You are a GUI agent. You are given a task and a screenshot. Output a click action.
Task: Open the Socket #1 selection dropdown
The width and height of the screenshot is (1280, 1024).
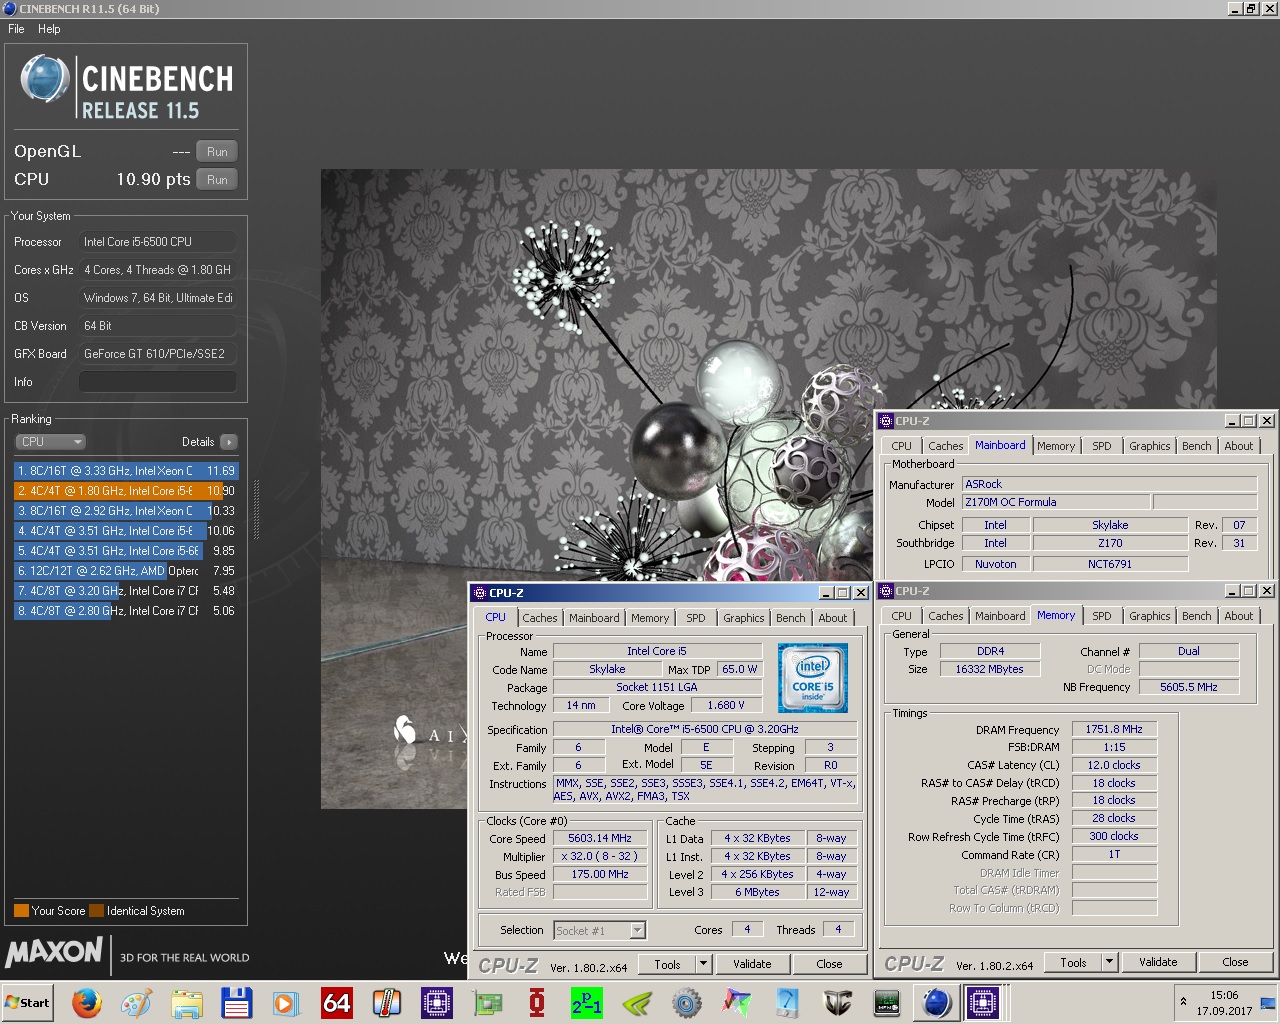tap(600, 930)
